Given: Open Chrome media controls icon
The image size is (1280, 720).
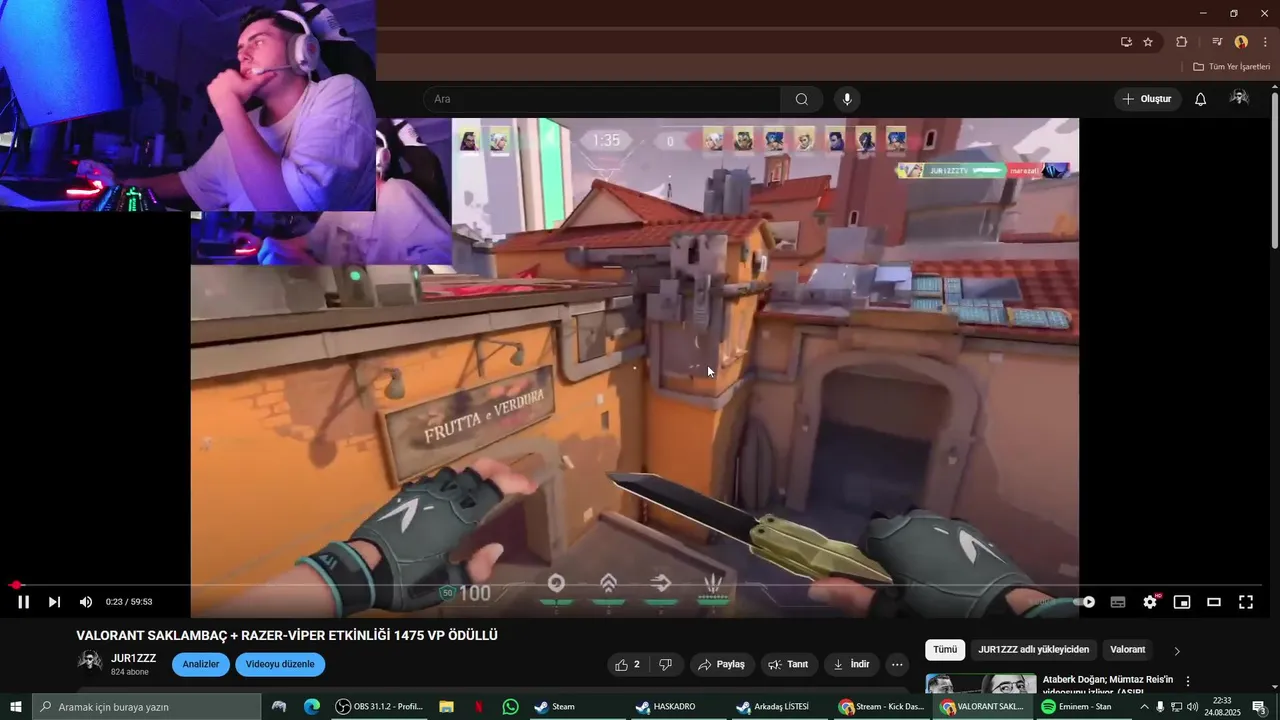Looking at the screenshot, I should point(1217,42).
